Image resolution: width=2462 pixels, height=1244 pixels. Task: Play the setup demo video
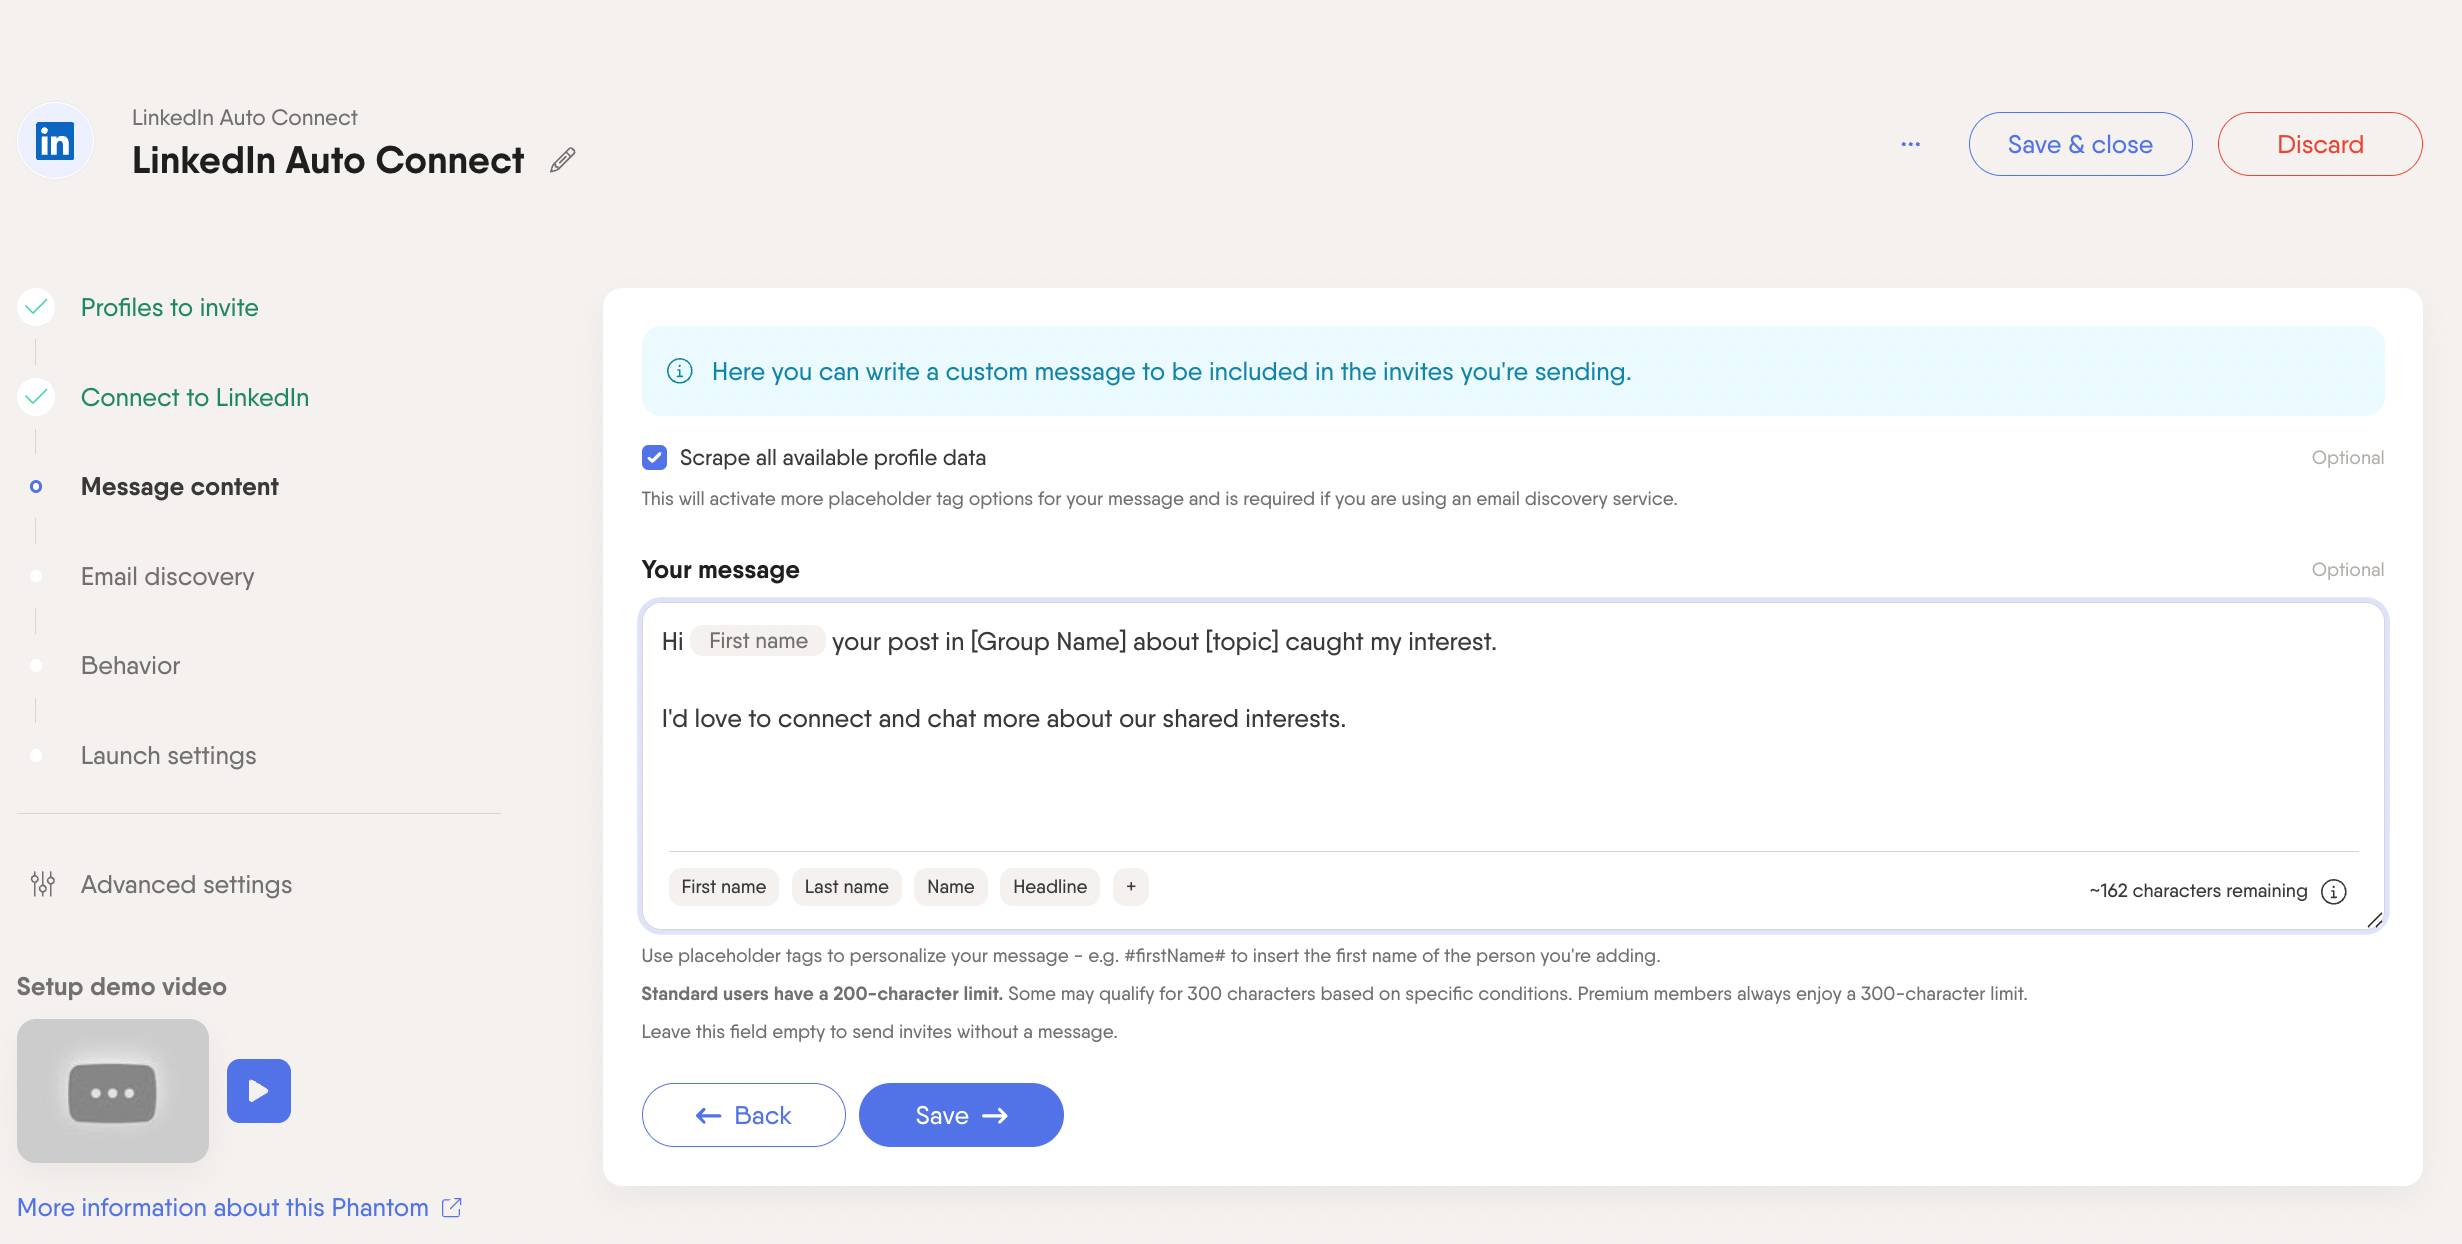[x=259, y=1090]
